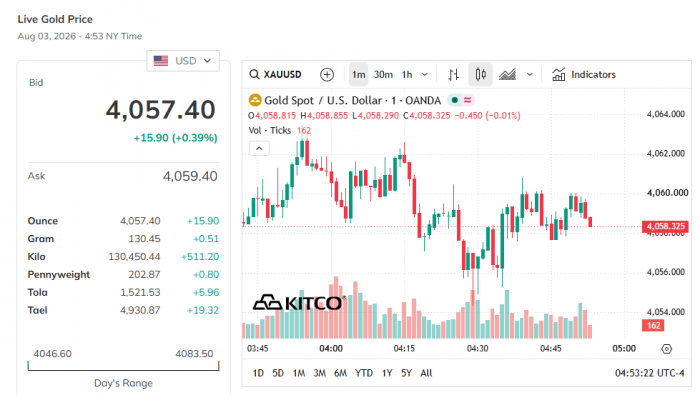Select the 1h interval
The image size is (700, 395).
coord(407,75)
